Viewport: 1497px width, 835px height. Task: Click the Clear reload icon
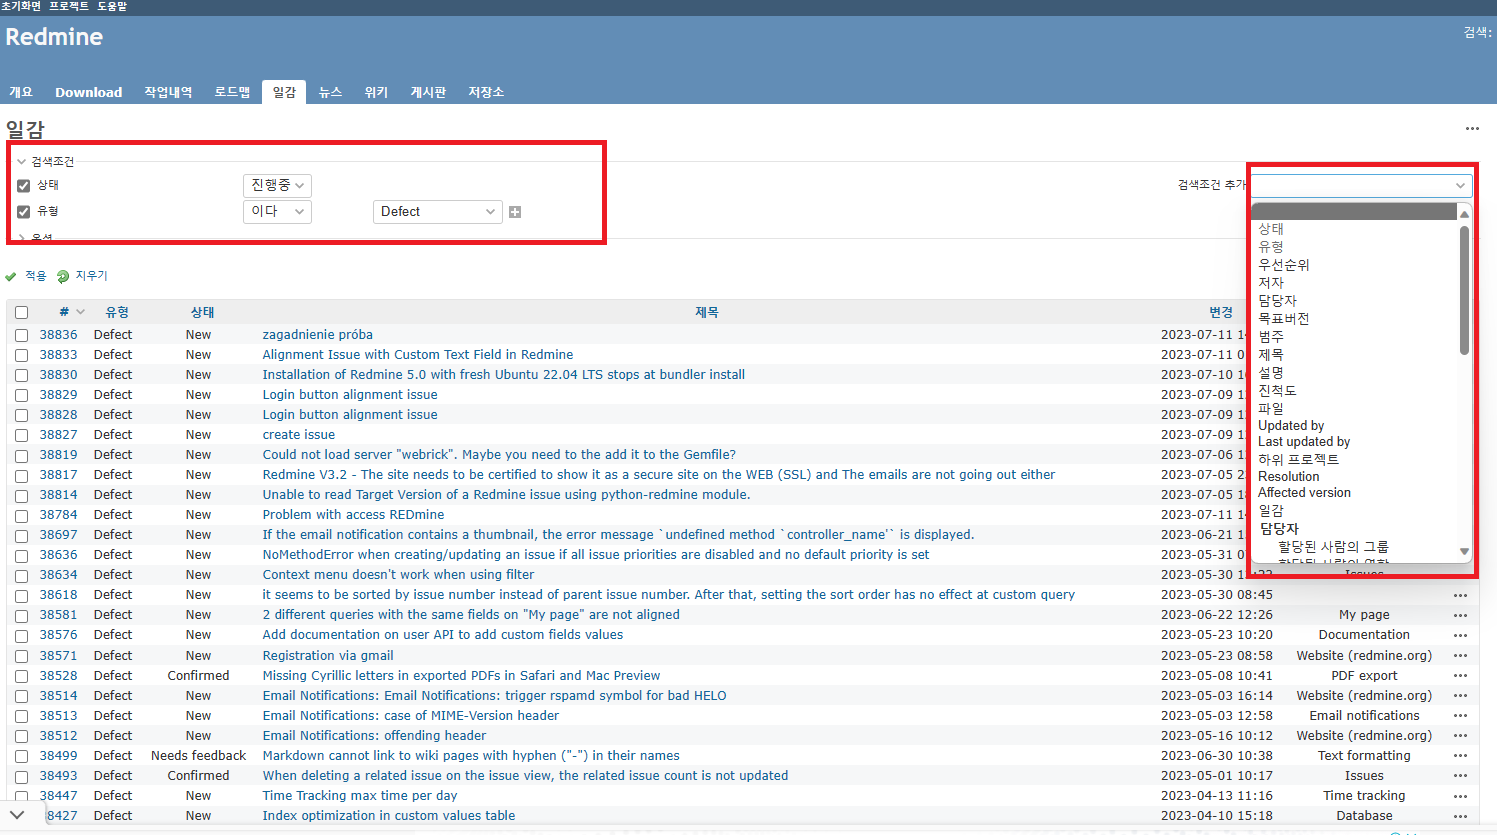click(x=63, y=276)
